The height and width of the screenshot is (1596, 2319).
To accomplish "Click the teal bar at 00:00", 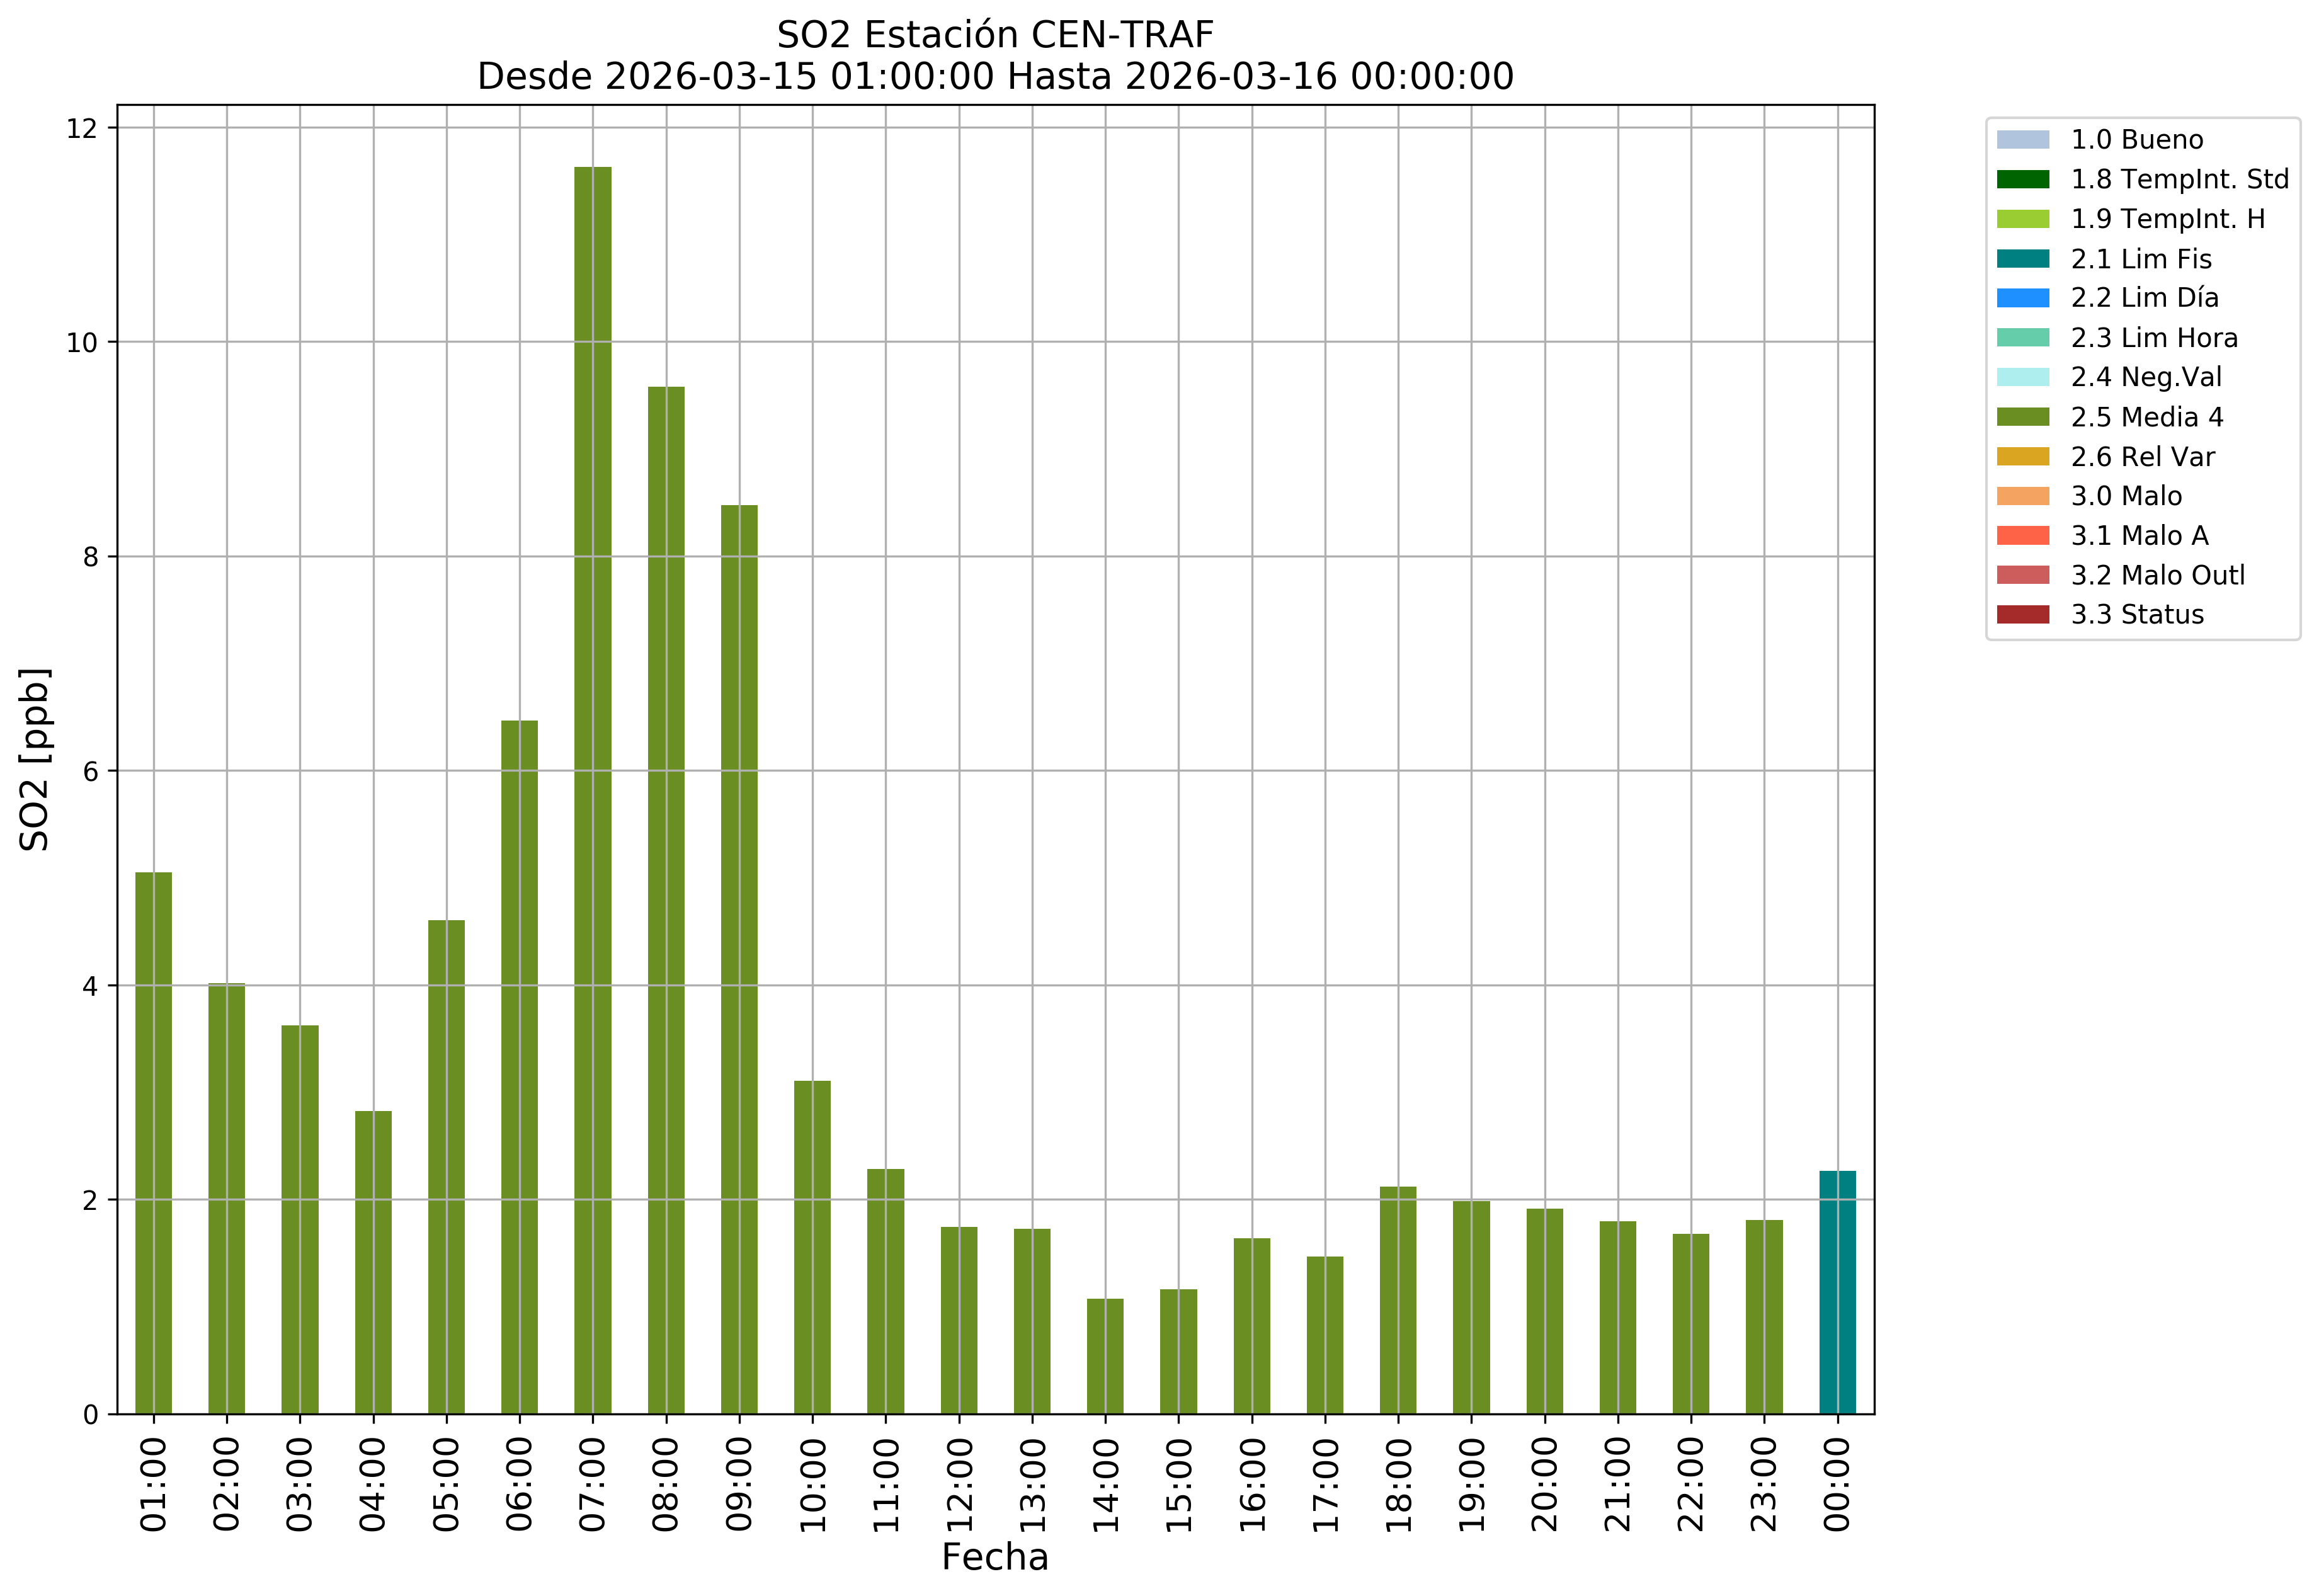I will 1837,1292.
